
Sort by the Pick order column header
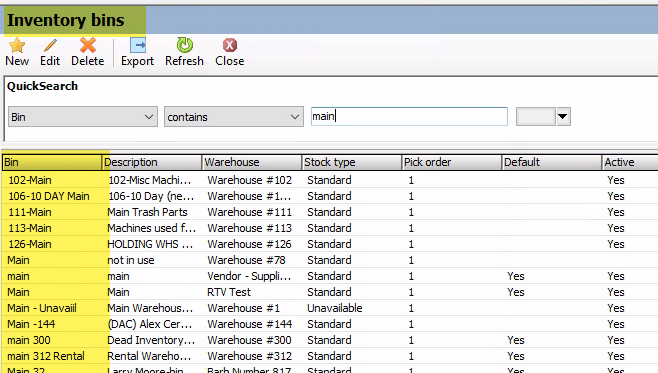click(x=452, y=162)
